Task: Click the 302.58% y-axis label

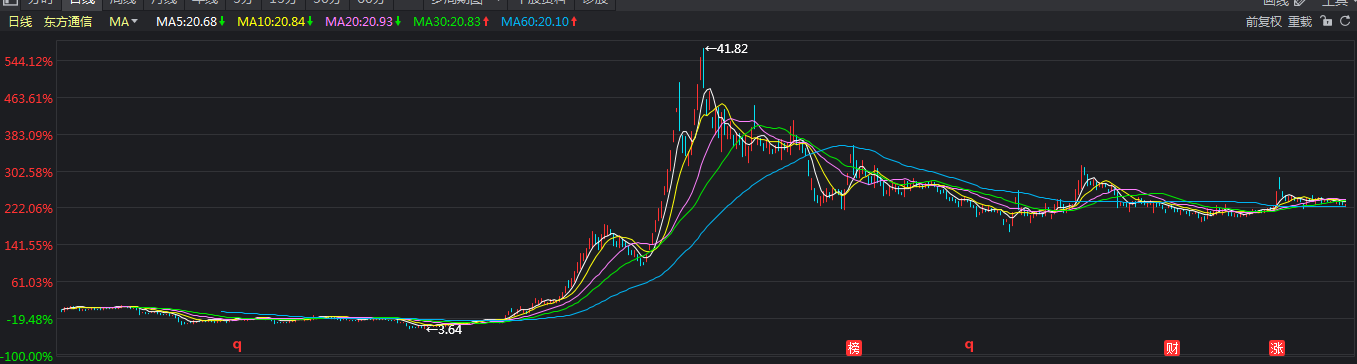Action: click(28, 173)
